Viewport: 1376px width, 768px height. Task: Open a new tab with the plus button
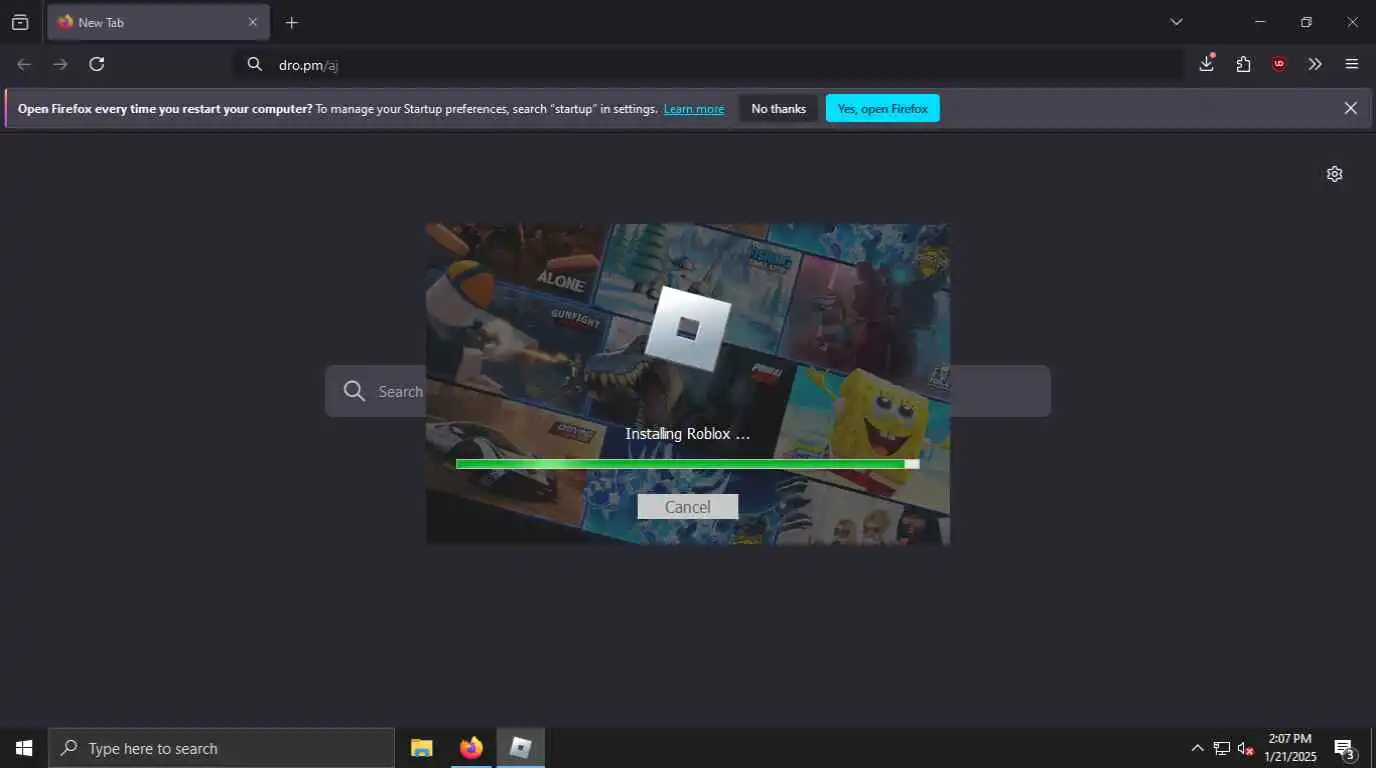pos(292,22)
